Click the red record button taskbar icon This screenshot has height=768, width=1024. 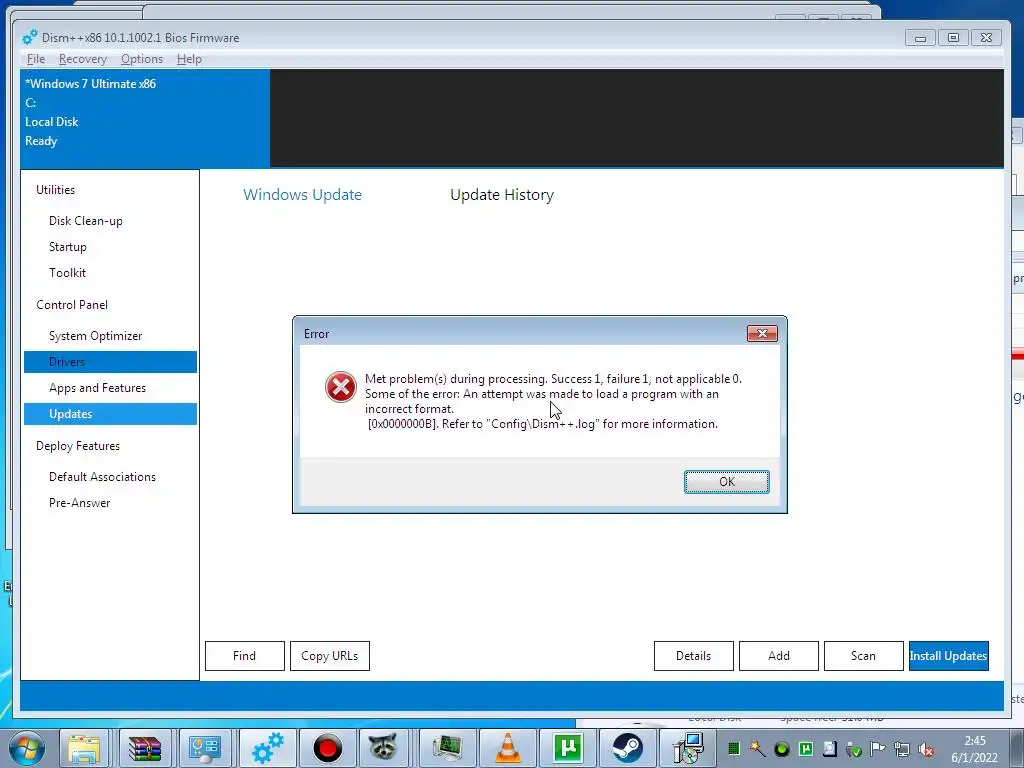[x=328, y=748]
